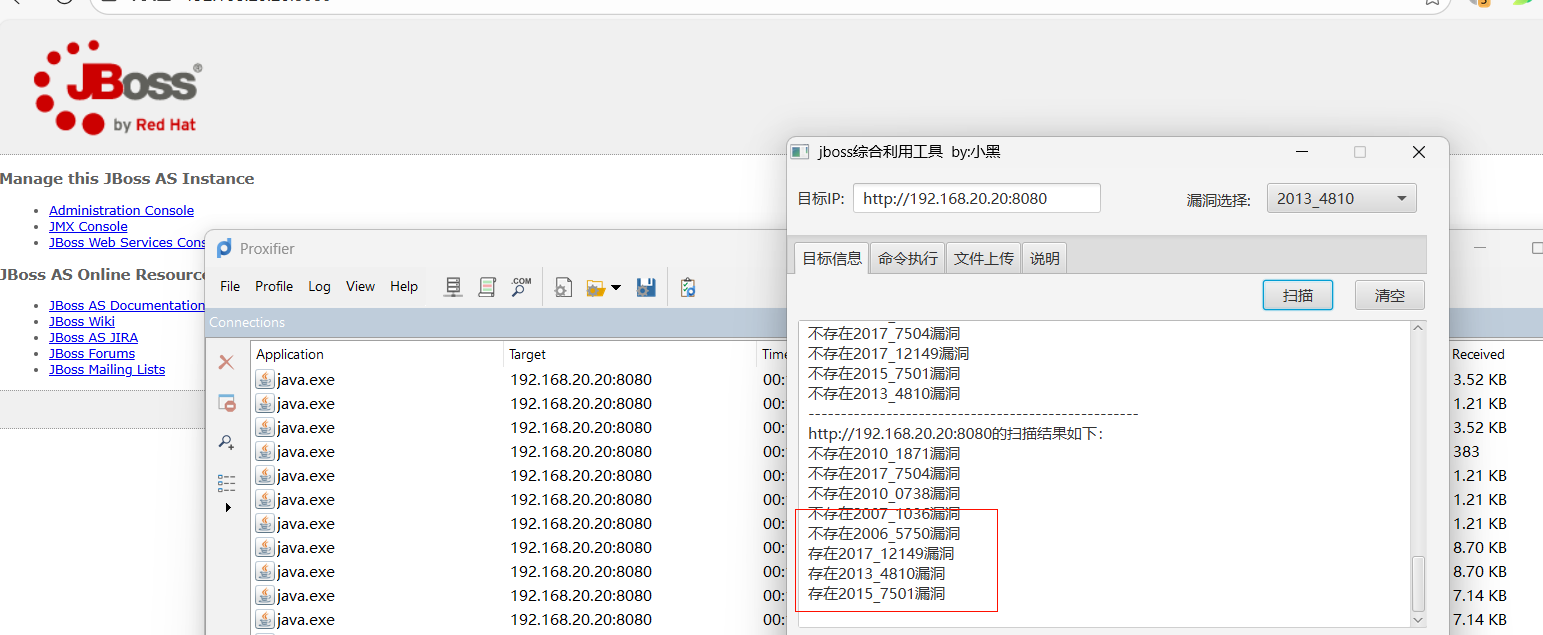Image resolution: width=1543 pixels, height=635 pixels.
Task: Open the 漏洞选择 dropdown showing 2013_4810
Action: pos(1341,198)
